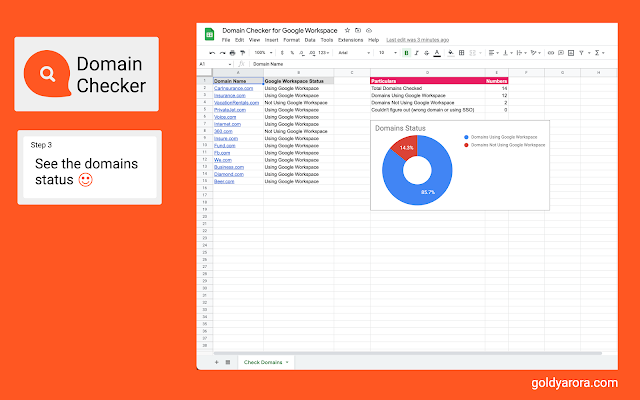Select the 'Particulars' header cell
This screenshot has width=640, height=400.
point(427,81)
